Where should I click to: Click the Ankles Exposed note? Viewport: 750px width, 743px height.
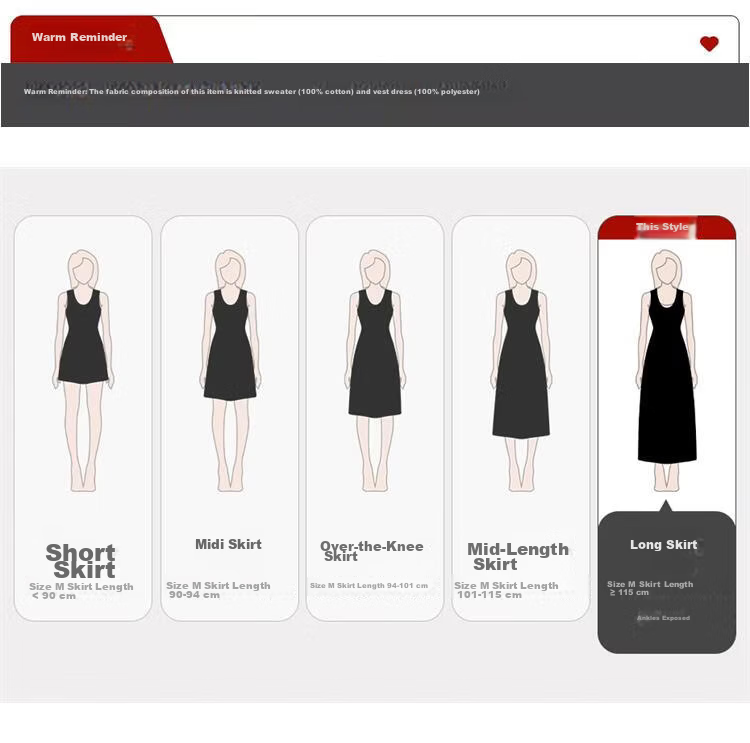point(663,618)
